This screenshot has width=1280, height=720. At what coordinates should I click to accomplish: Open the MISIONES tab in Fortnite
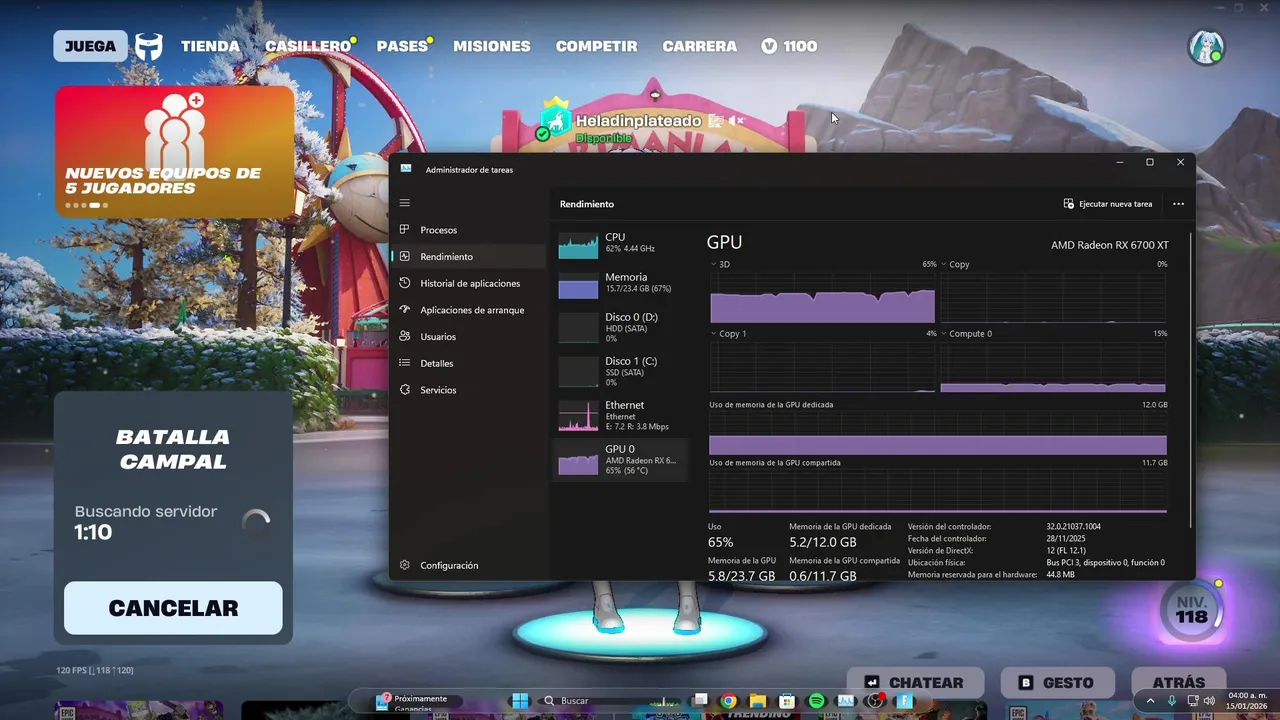492,46
